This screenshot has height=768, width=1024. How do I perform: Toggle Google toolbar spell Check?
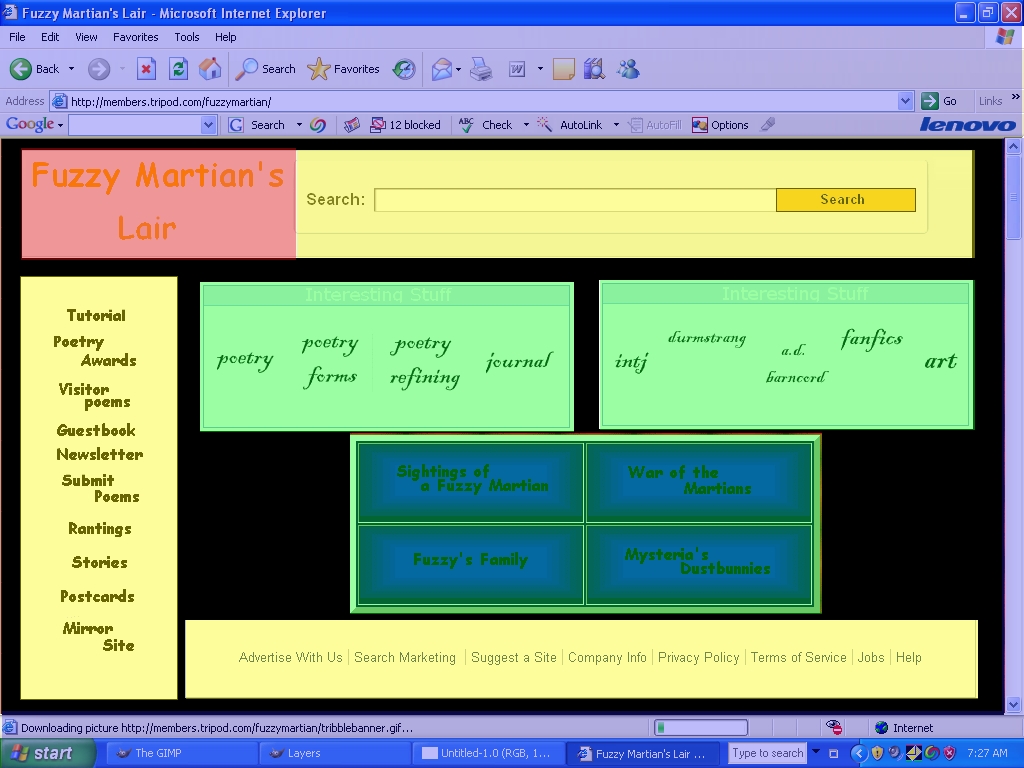tap(486, 125)
